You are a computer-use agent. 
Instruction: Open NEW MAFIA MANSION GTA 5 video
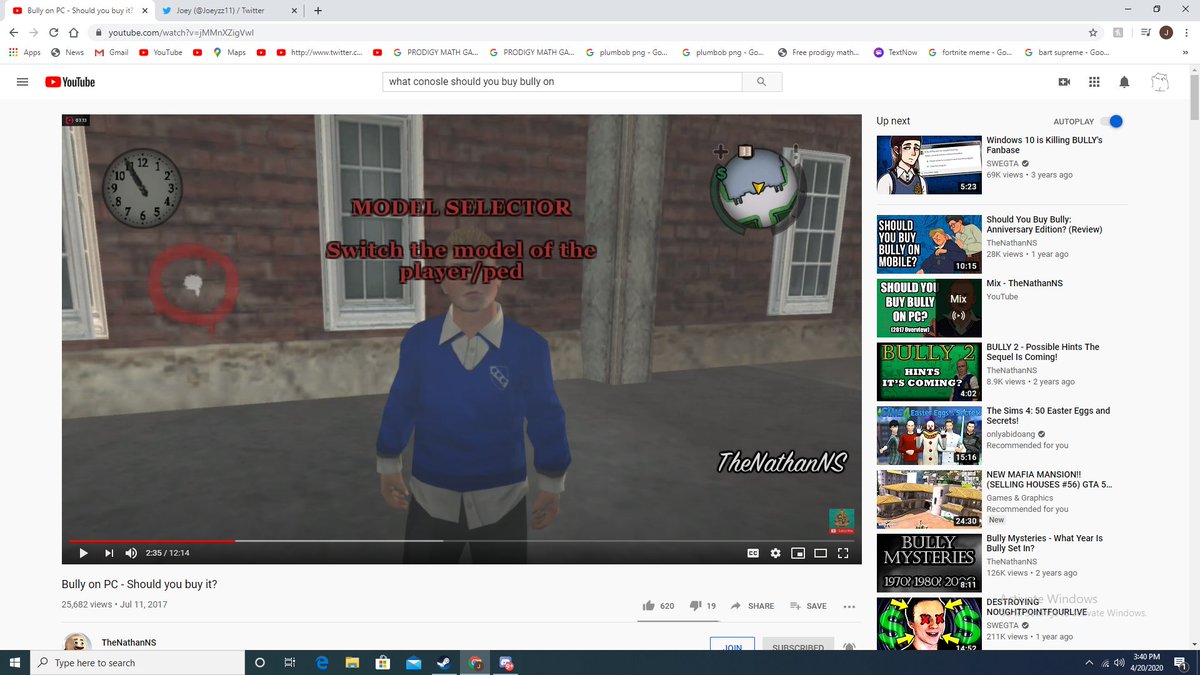click(x=1047, y=479)
